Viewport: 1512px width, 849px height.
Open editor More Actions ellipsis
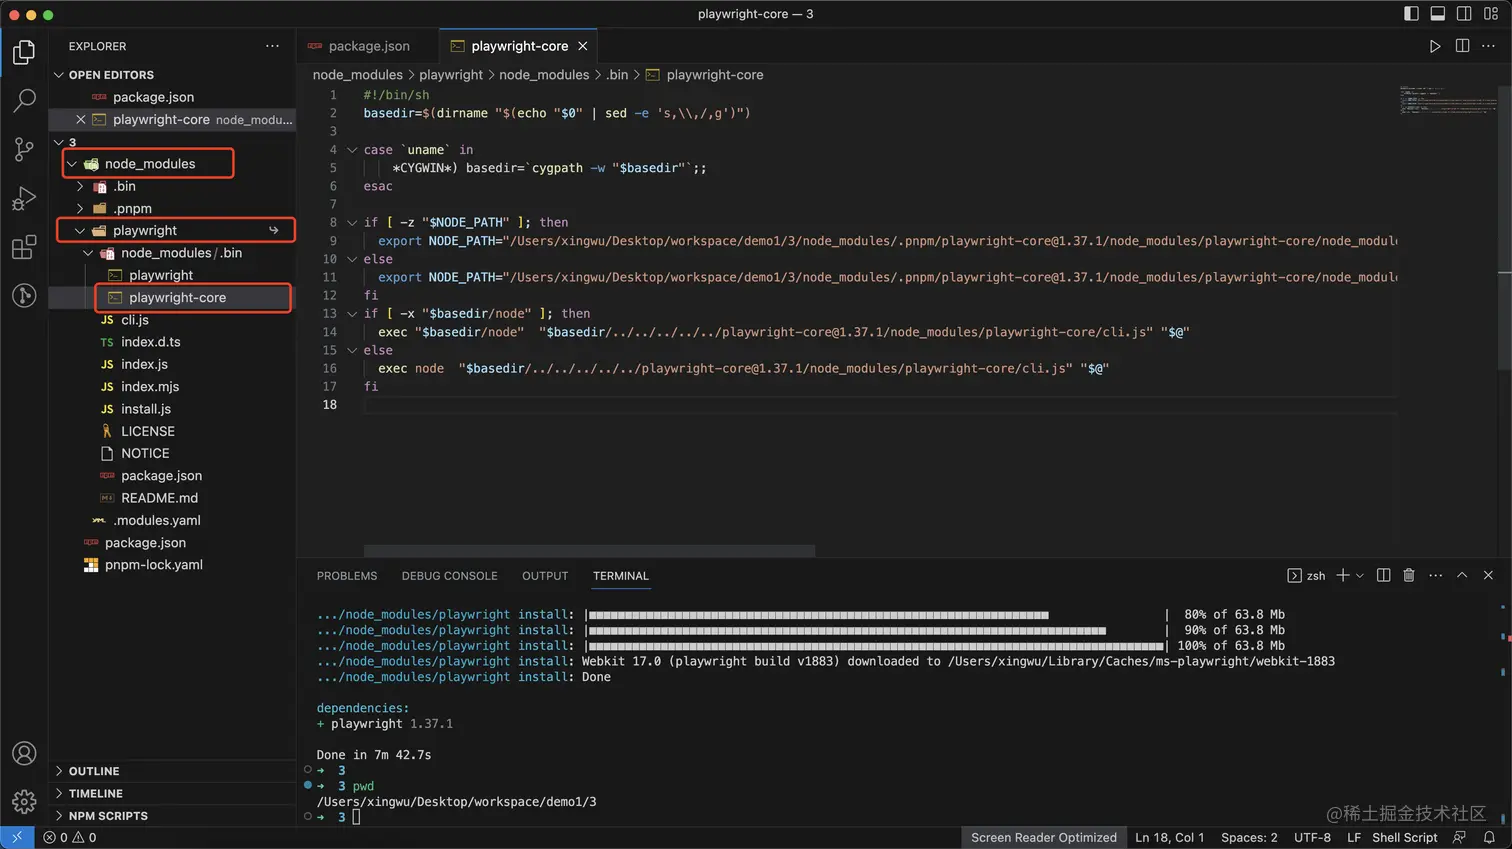(1488, 46)
